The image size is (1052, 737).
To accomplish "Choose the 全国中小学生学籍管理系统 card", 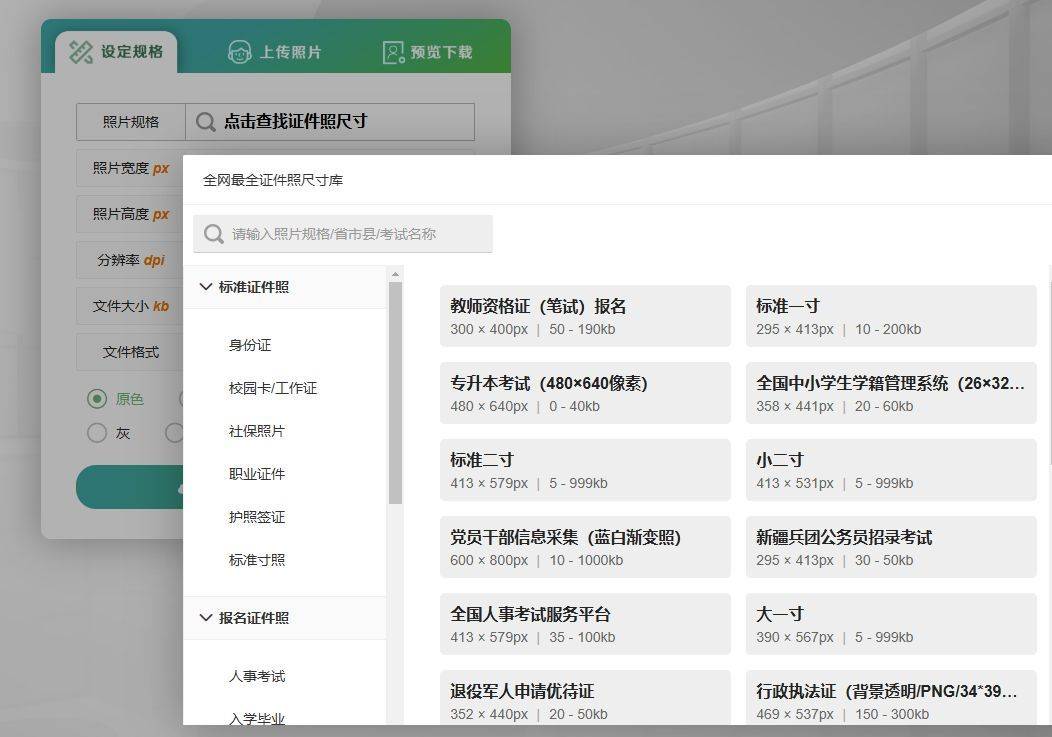I will pos(891,393).
